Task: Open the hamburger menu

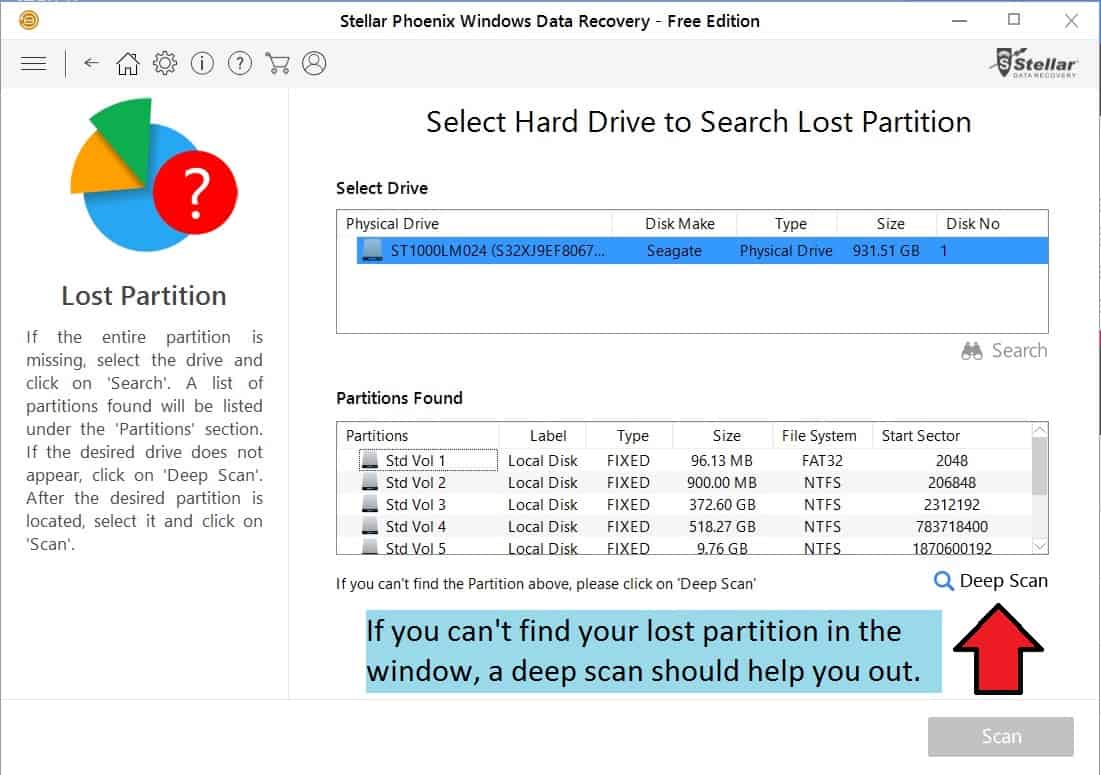Action: (33, 64)
